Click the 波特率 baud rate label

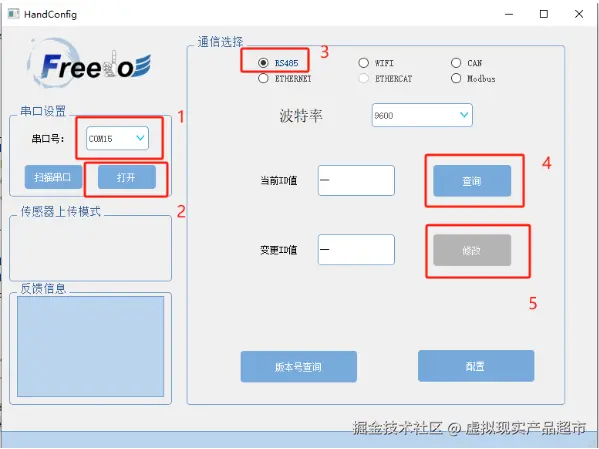point(301,115)
